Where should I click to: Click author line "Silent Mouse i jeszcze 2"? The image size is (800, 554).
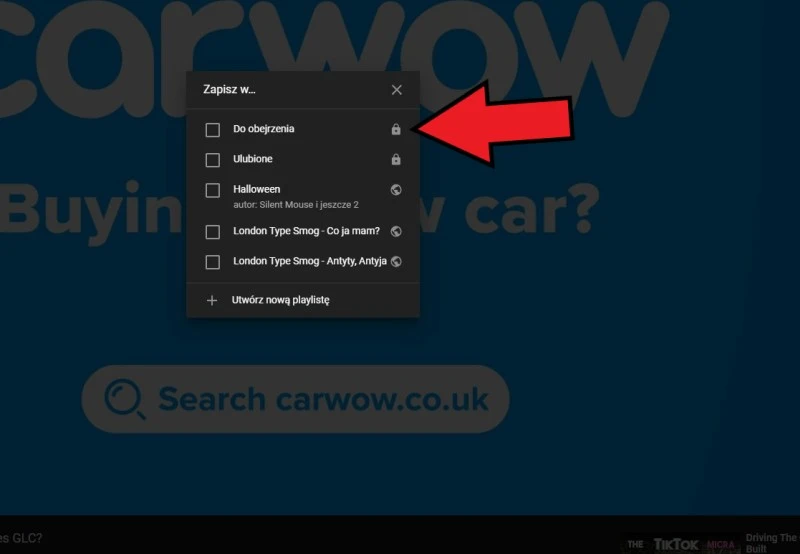(296, 204)
